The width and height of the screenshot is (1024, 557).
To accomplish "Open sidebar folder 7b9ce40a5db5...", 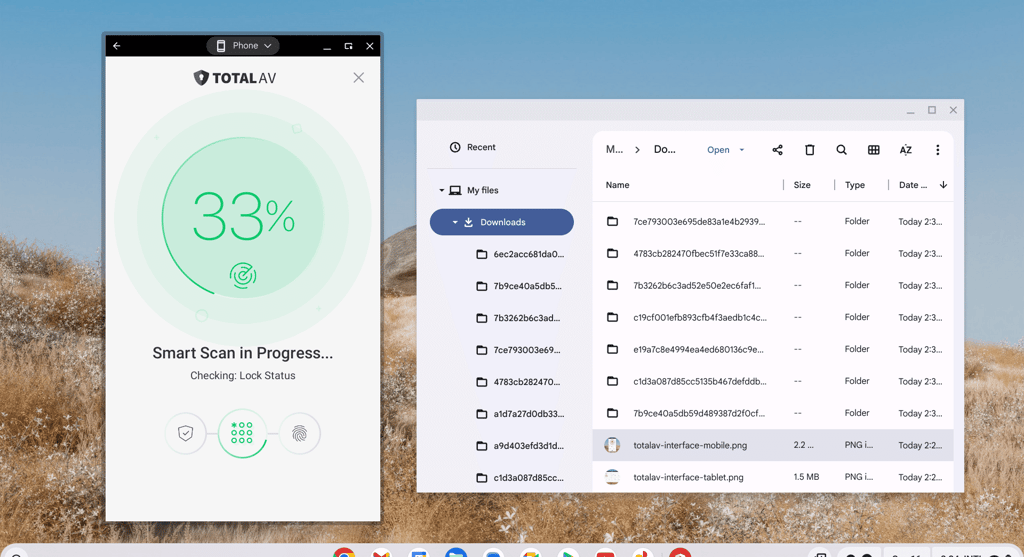I will pos(520,286).
